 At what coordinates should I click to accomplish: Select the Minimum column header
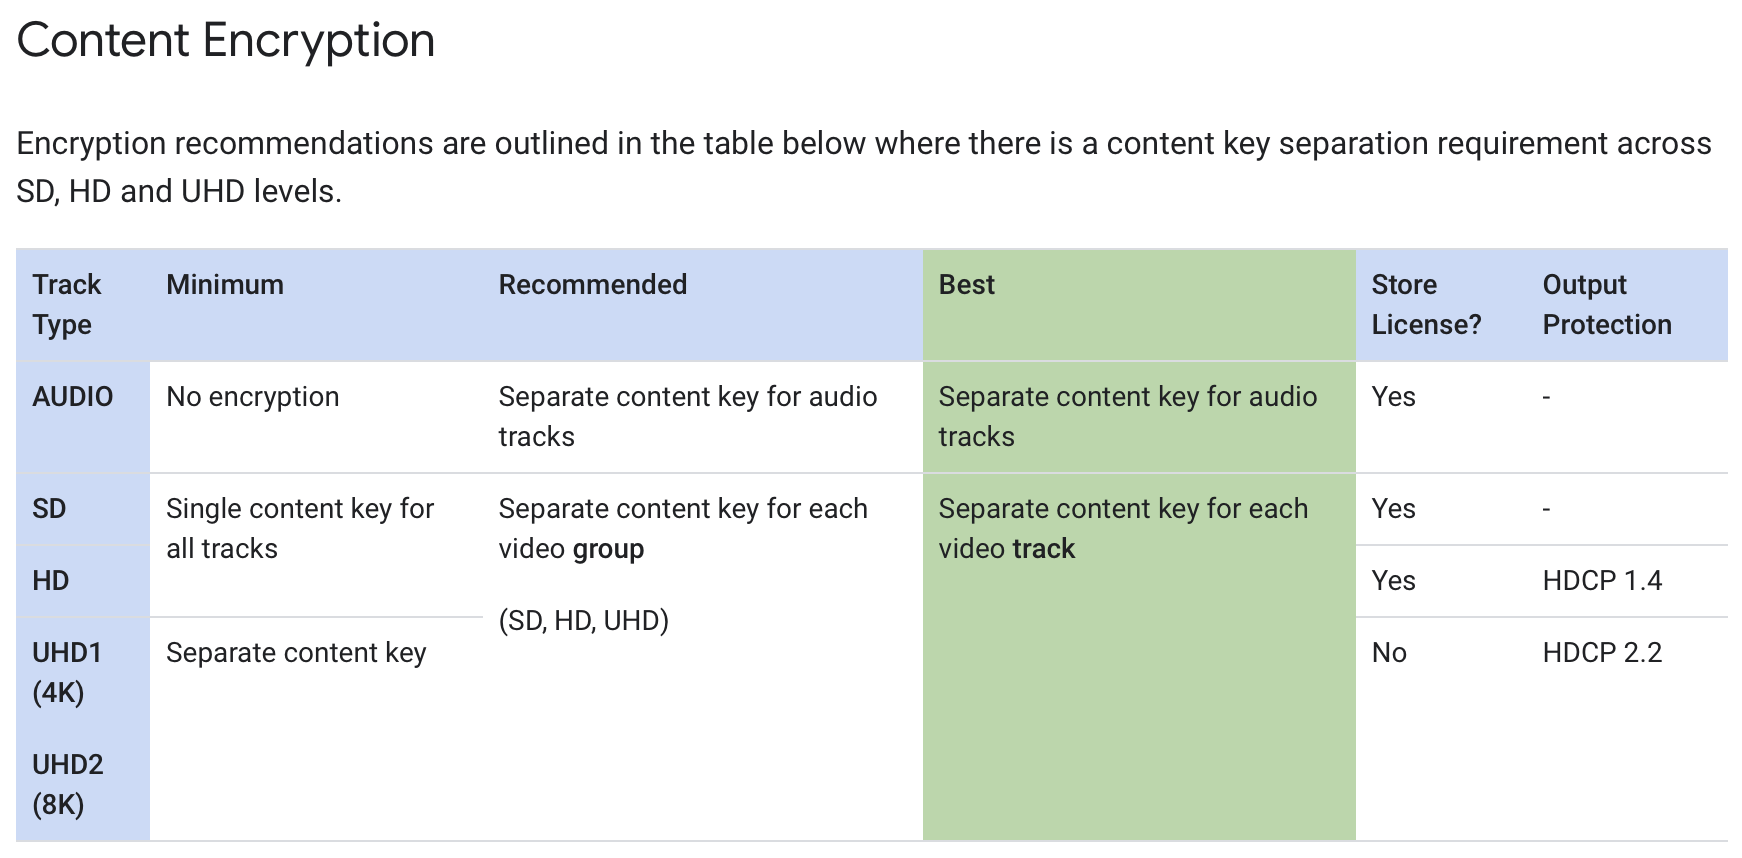pos(225,285)
